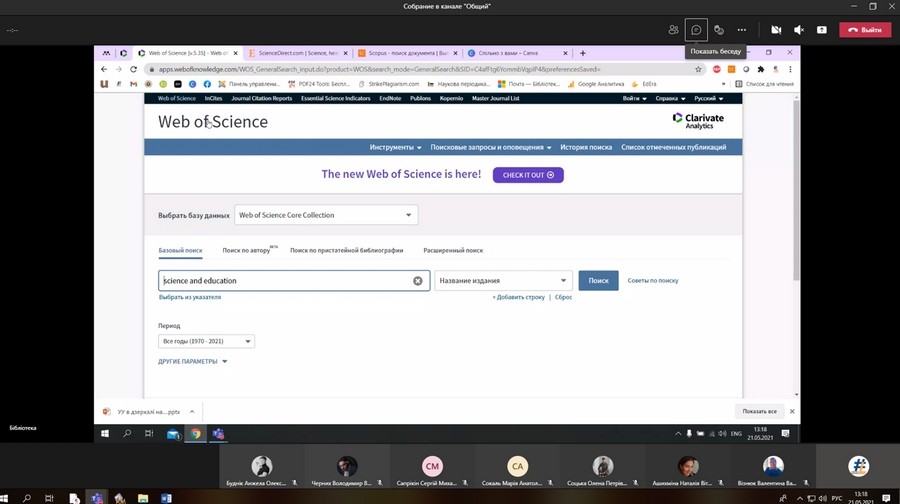Show hidden bookmarks with the double chevron
This screenshot has width=900, height=504.
(723, 84)
